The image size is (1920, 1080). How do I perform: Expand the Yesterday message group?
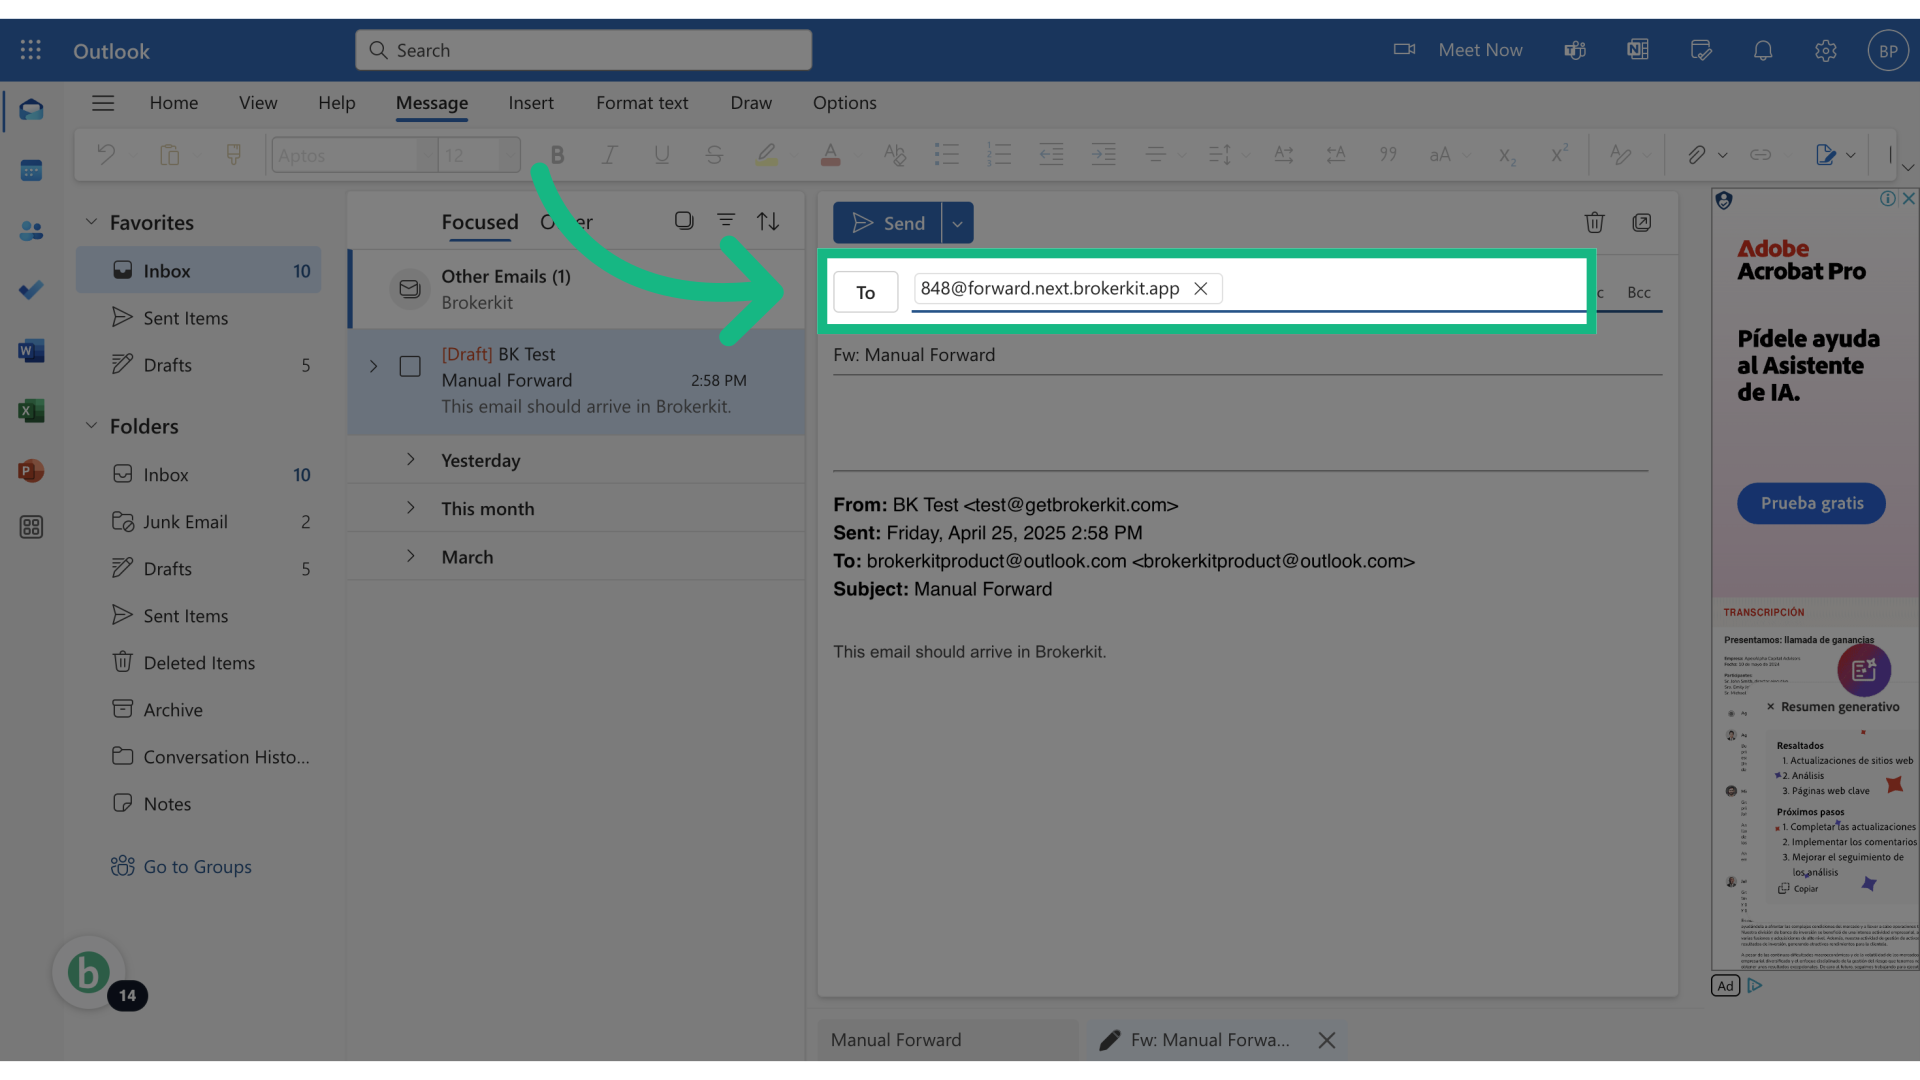pos(410,460)
